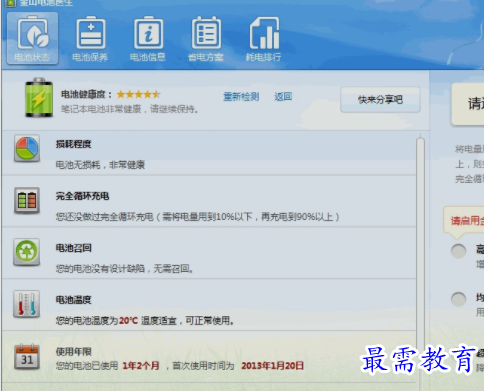Click the 金山电池医生 title bar icon
Screen dimensions: 484x391
click(11, 3)
